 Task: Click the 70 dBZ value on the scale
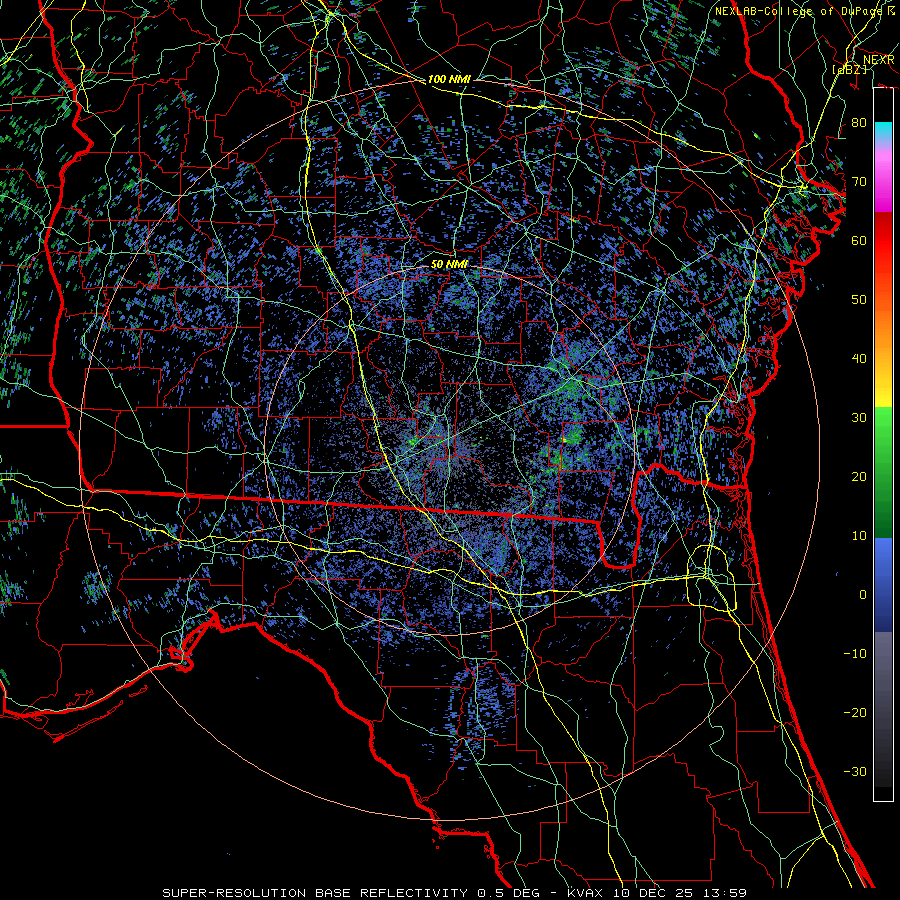[859, 182]
